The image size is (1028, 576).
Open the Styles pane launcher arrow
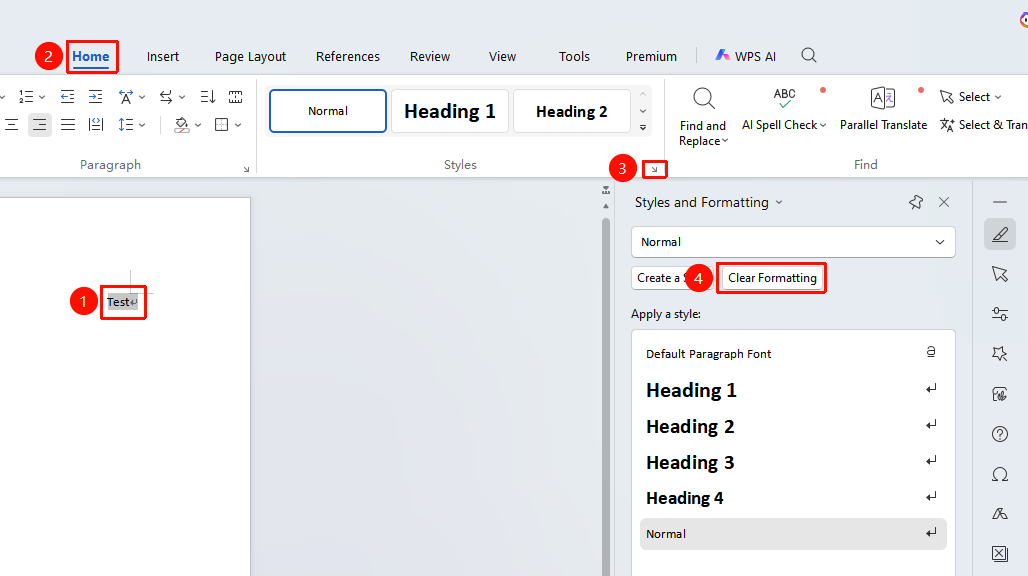pyautogui.click(x=654, y=170)
